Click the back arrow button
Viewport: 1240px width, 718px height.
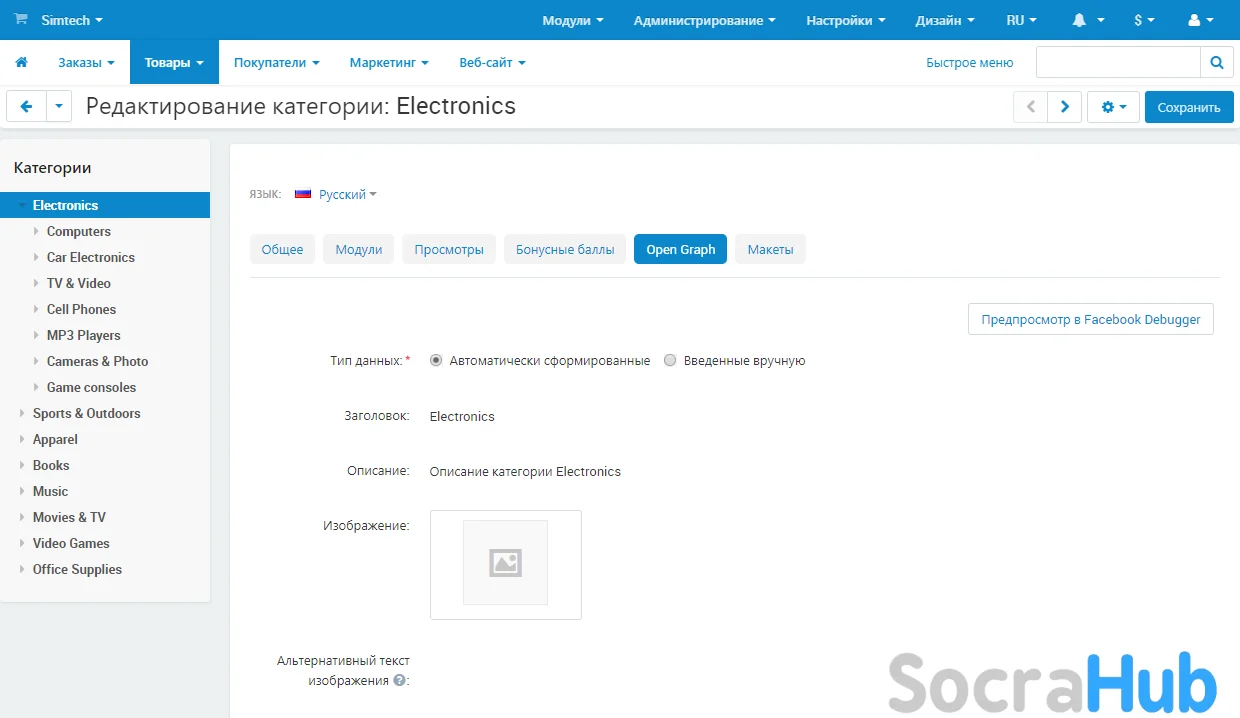(x=26, y=106)
